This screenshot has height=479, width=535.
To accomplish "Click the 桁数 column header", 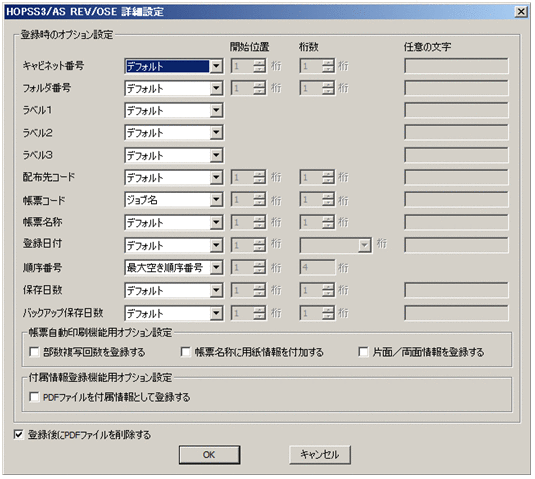I will click(309, 47).
